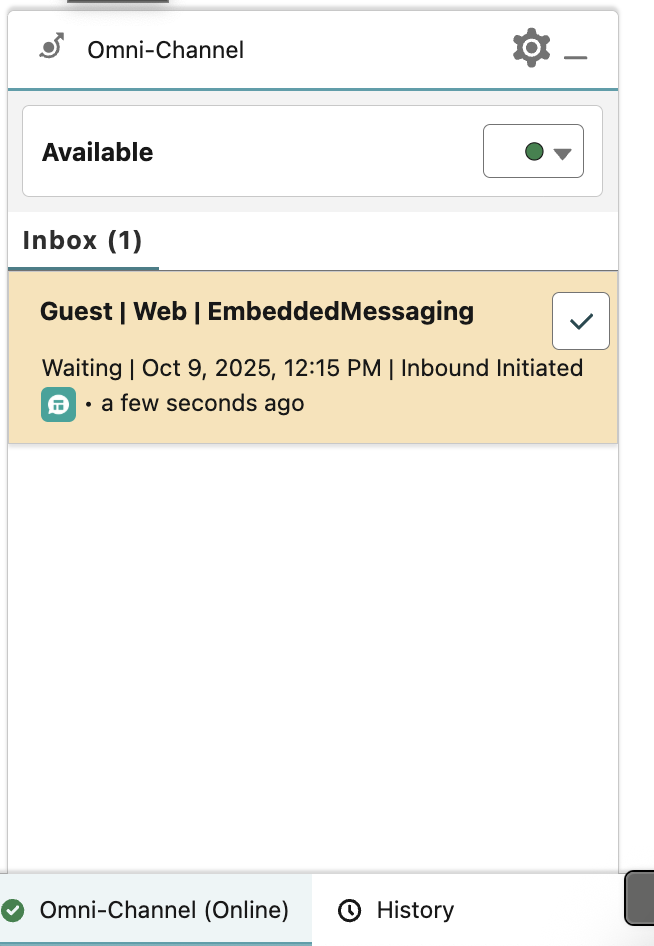The width and height of the screenshot is (654, 946).
Task: Open the Available status selector box
Action: point(533,152)
